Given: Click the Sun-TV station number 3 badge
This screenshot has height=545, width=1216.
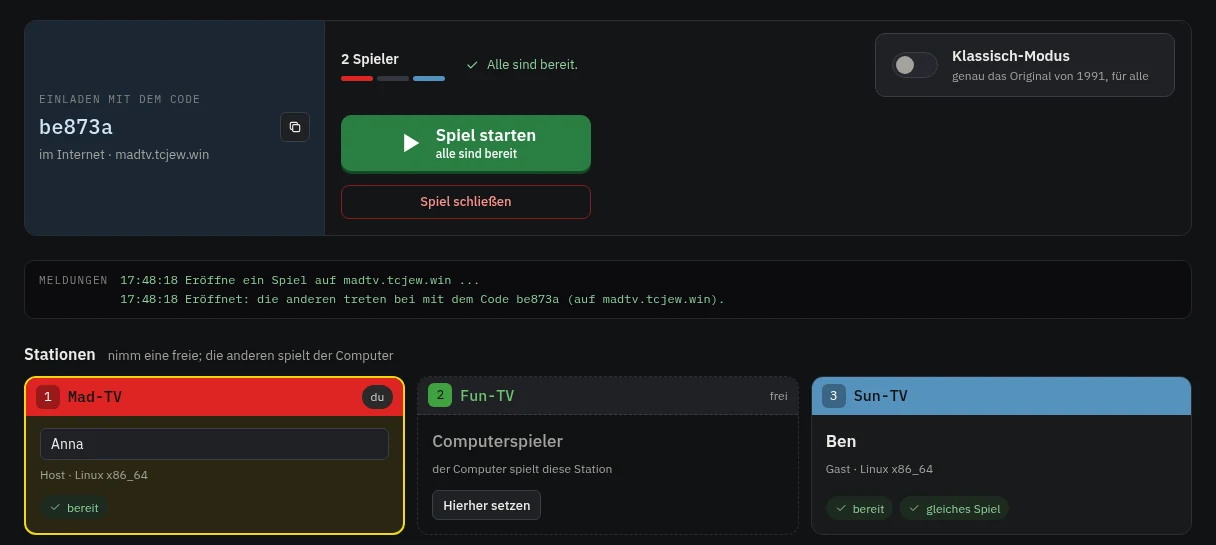Looking at the screenshot, I should [x=834, y=395].
